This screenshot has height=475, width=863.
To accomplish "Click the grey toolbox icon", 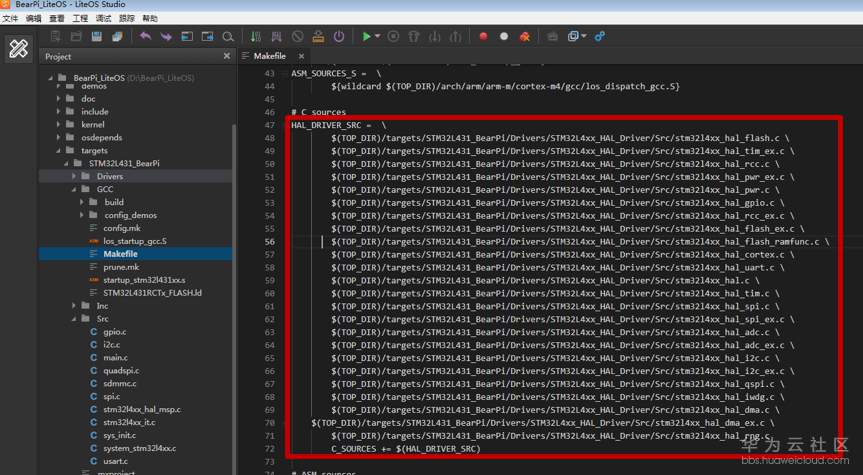I will (x=553, y=37).
